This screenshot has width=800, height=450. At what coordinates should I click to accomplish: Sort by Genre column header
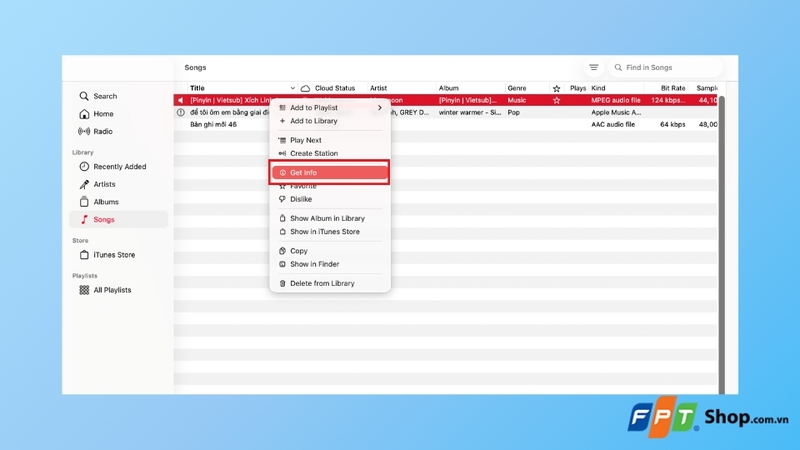tap(517, 88)
